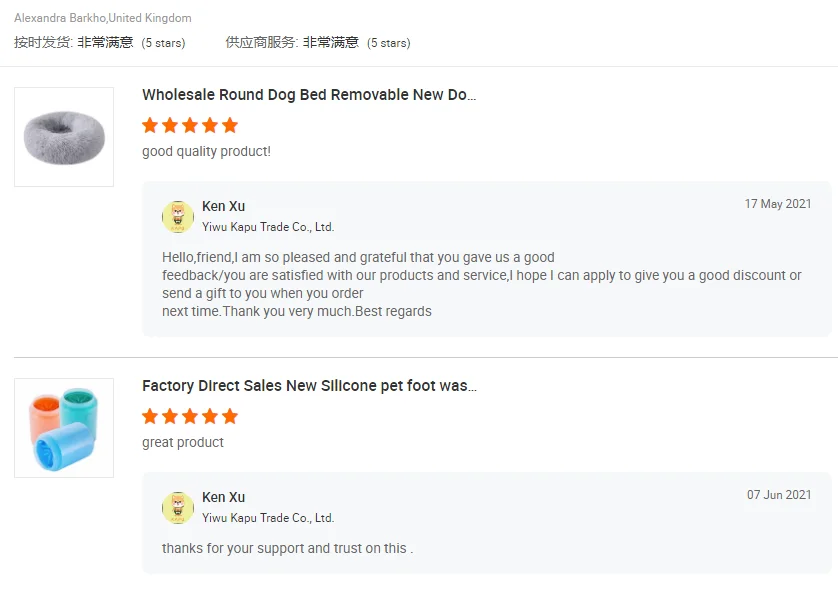Image resolution: width=838 pixels, height=594 pixels.
Task: Click the gray round dog bed thumbnail
Action: click(64, 137)
